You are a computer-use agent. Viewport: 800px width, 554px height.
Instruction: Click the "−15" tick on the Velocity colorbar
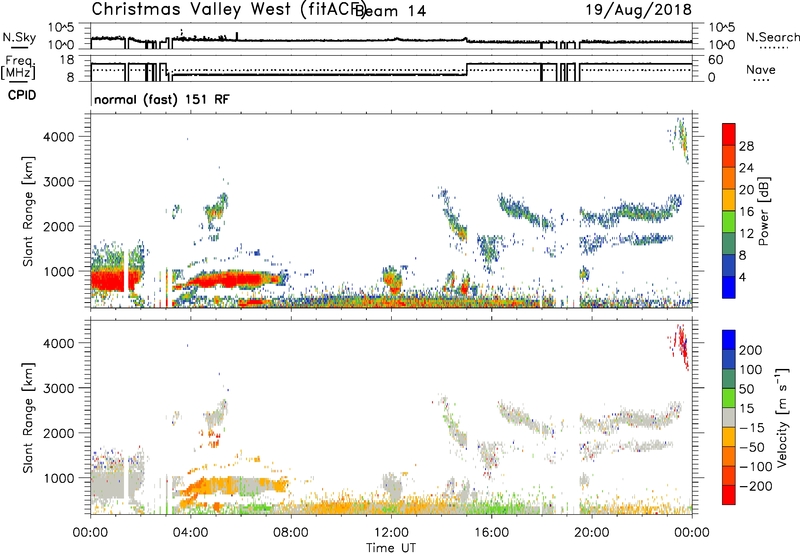point(752,428)
